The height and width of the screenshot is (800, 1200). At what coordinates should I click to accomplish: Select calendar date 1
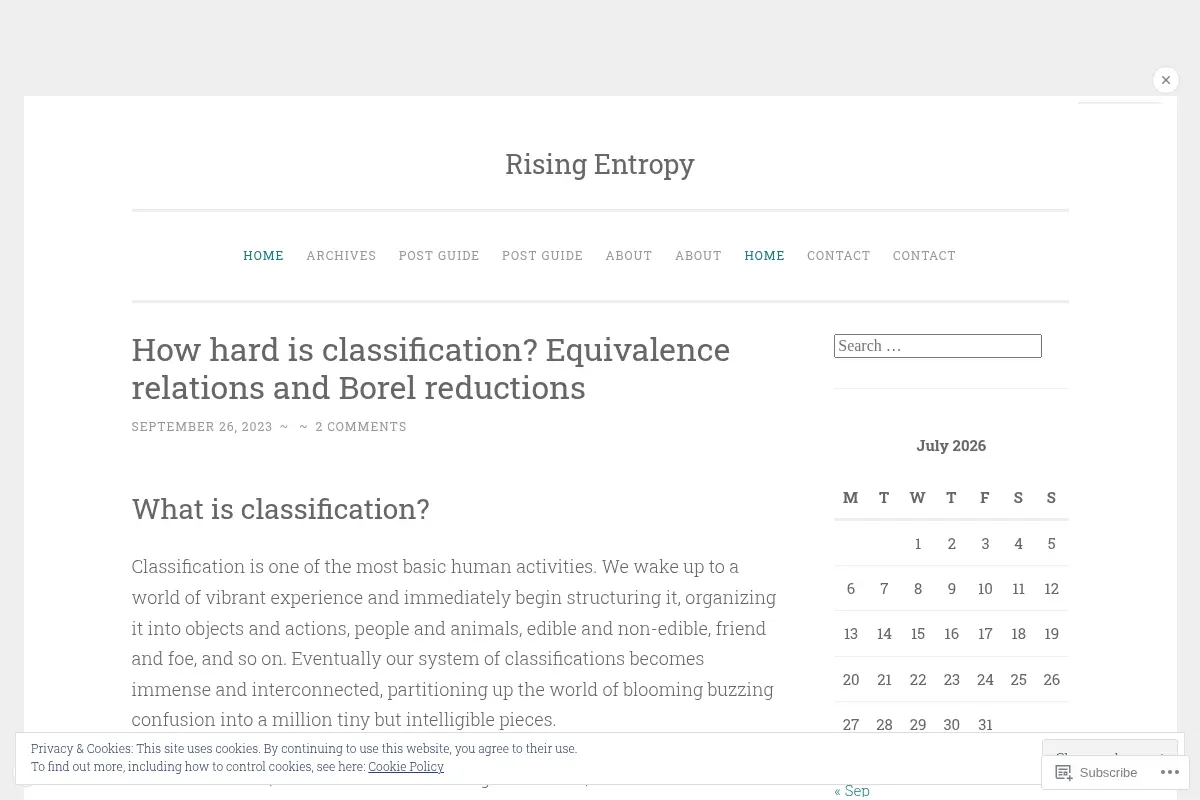pos(918,543)
